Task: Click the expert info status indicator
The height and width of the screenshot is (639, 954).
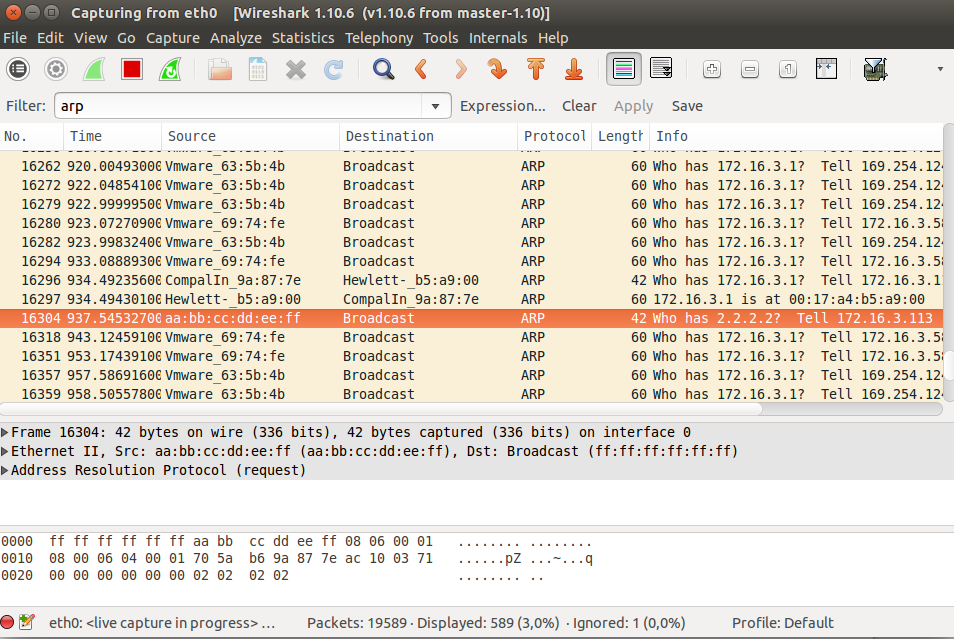Action: pyautogui.click(x=8, y=623)
